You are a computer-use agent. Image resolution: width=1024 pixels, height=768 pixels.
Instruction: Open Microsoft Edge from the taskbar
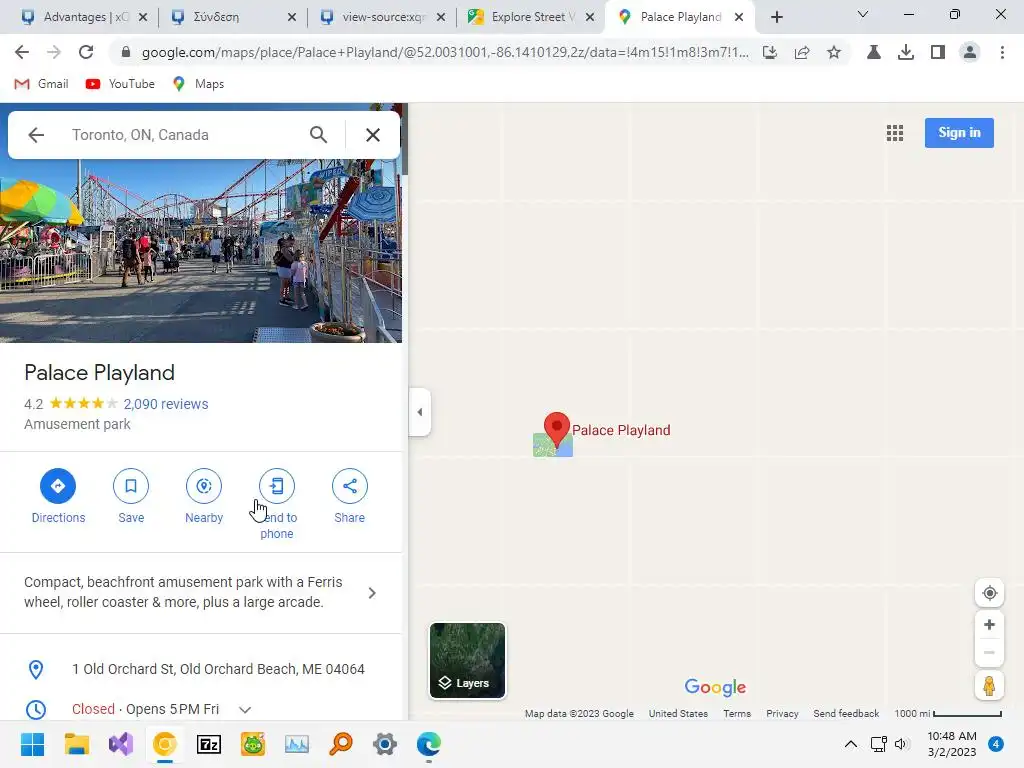tap(428, 744)
